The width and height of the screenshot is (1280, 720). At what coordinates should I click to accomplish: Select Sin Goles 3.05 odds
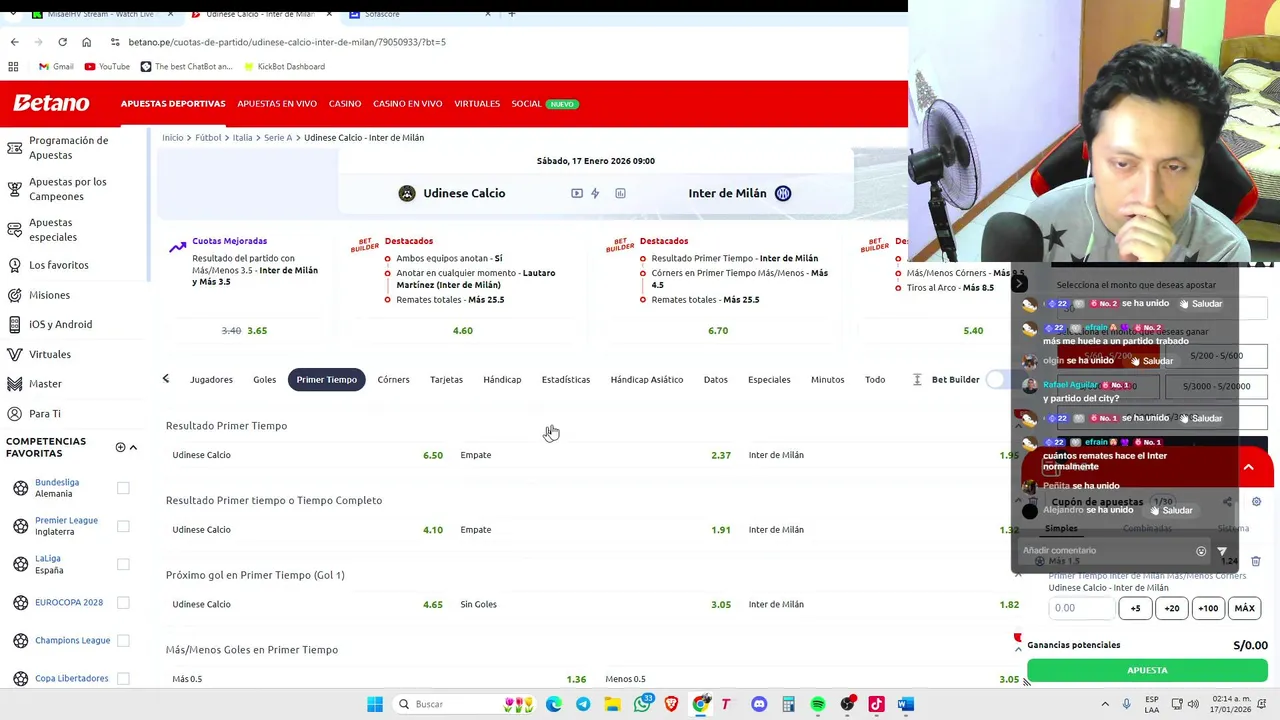click(x=595, y=604)
